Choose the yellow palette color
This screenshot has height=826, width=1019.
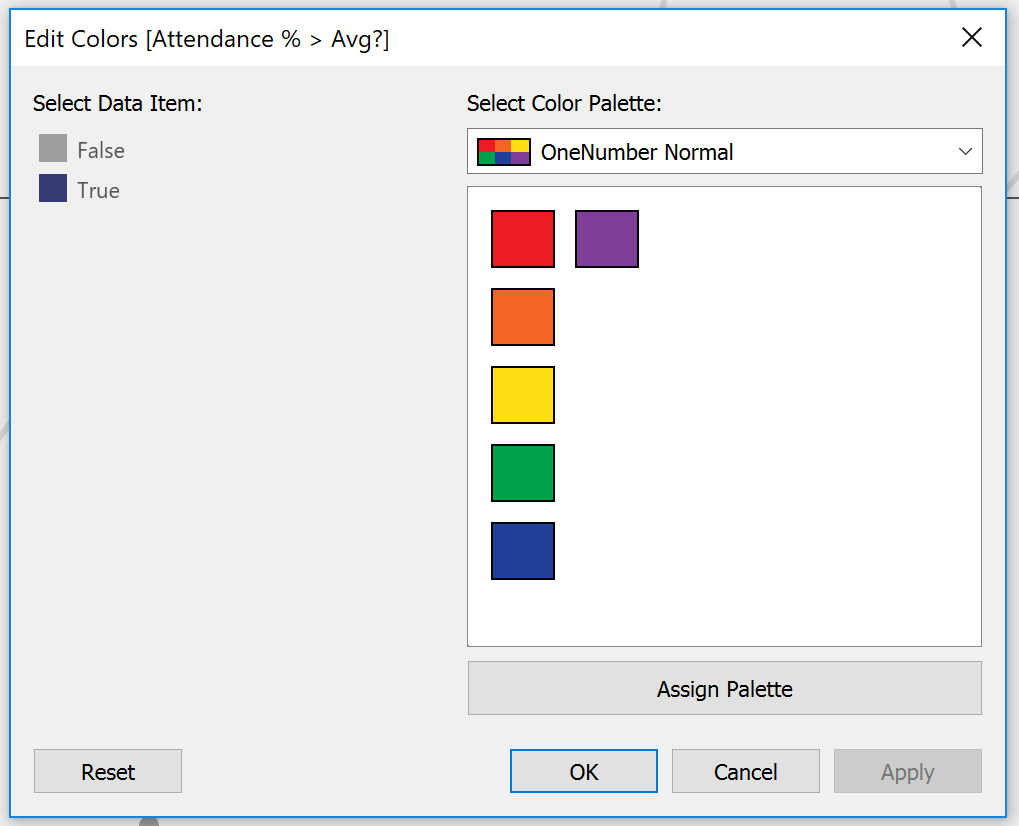pos(522,394)
